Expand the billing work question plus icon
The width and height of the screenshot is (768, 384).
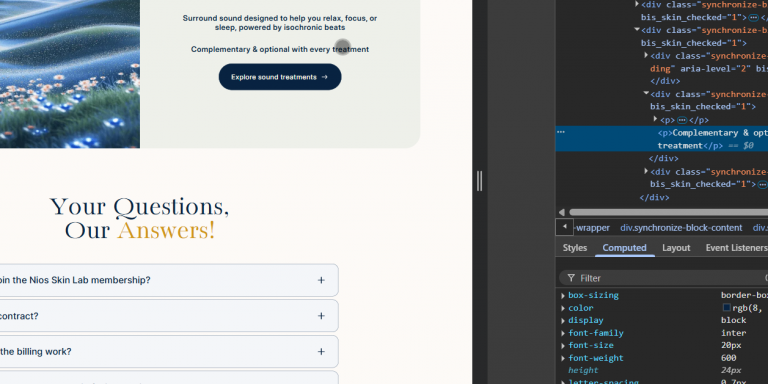321,352
